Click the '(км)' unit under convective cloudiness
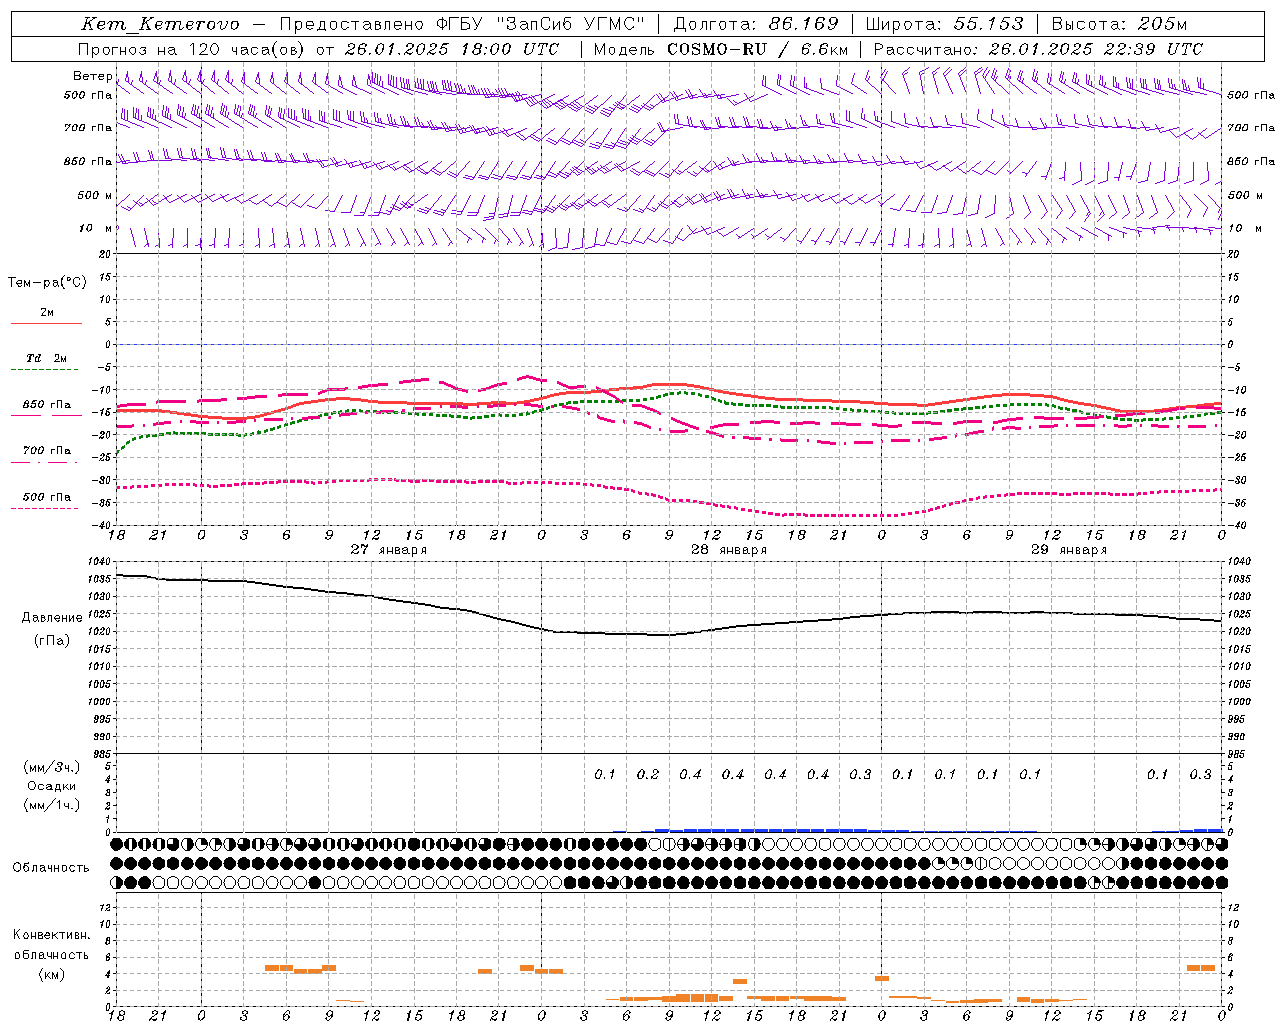The width and height of the screenshot is (1280, 1024). point(52,974)
